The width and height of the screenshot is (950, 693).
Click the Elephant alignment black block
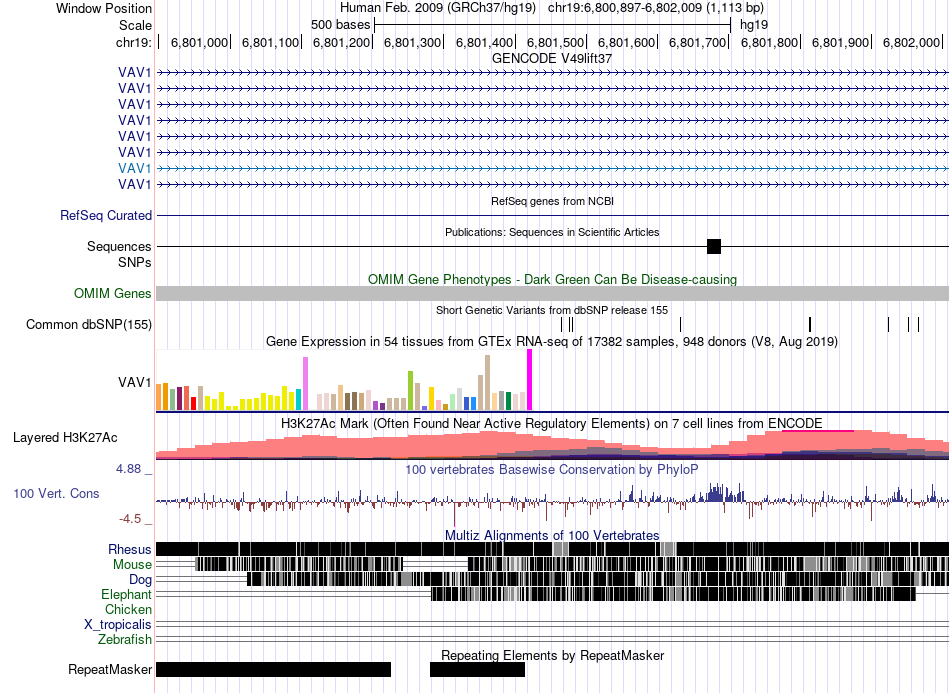(x=673, y=594)
